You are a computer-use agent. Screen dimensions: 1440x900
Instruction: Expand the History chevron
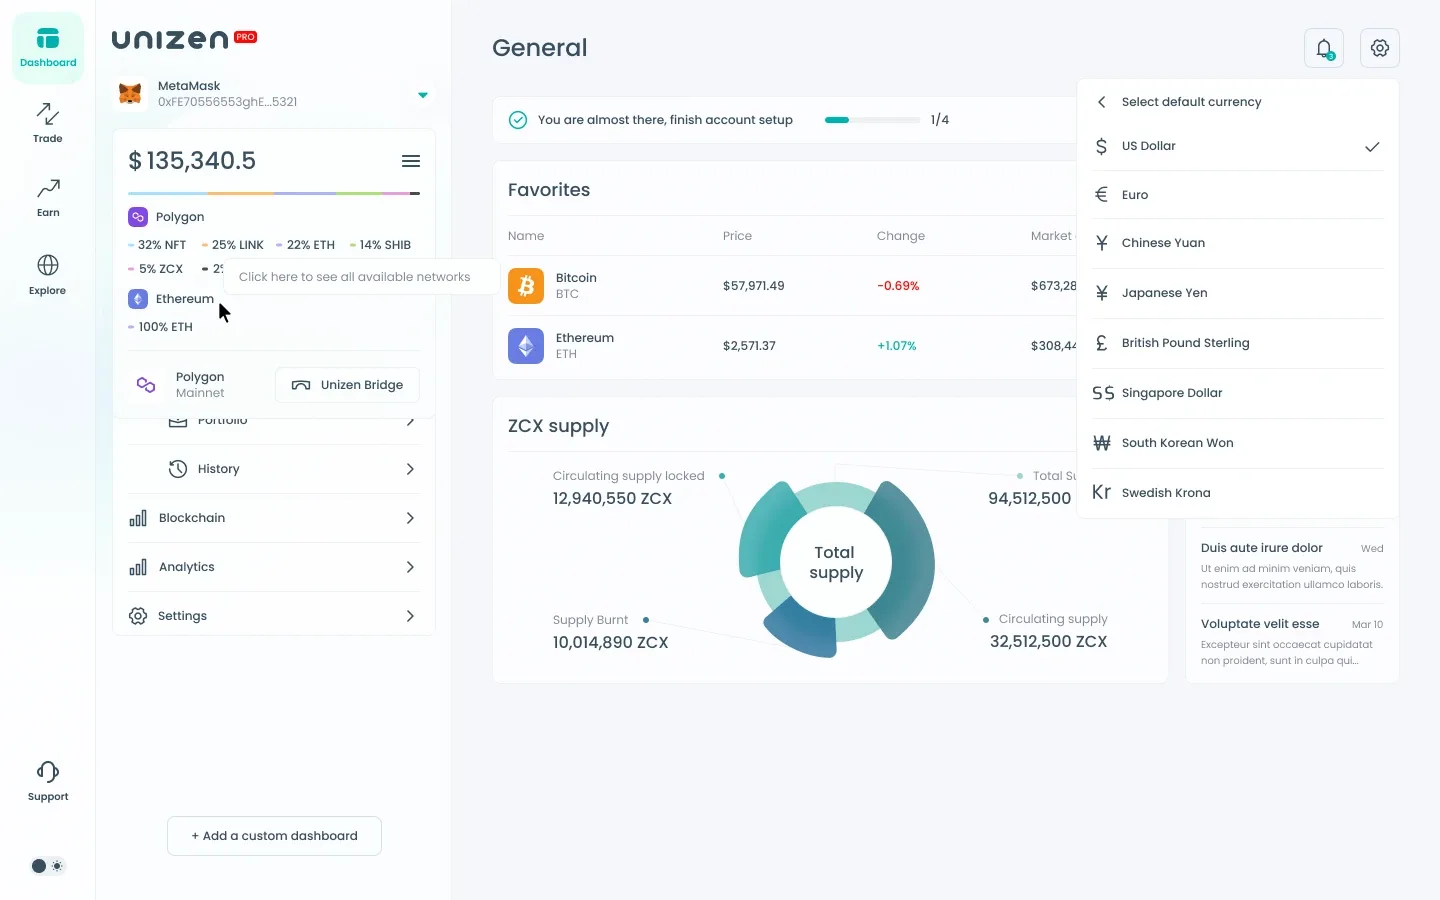[410, 469]
